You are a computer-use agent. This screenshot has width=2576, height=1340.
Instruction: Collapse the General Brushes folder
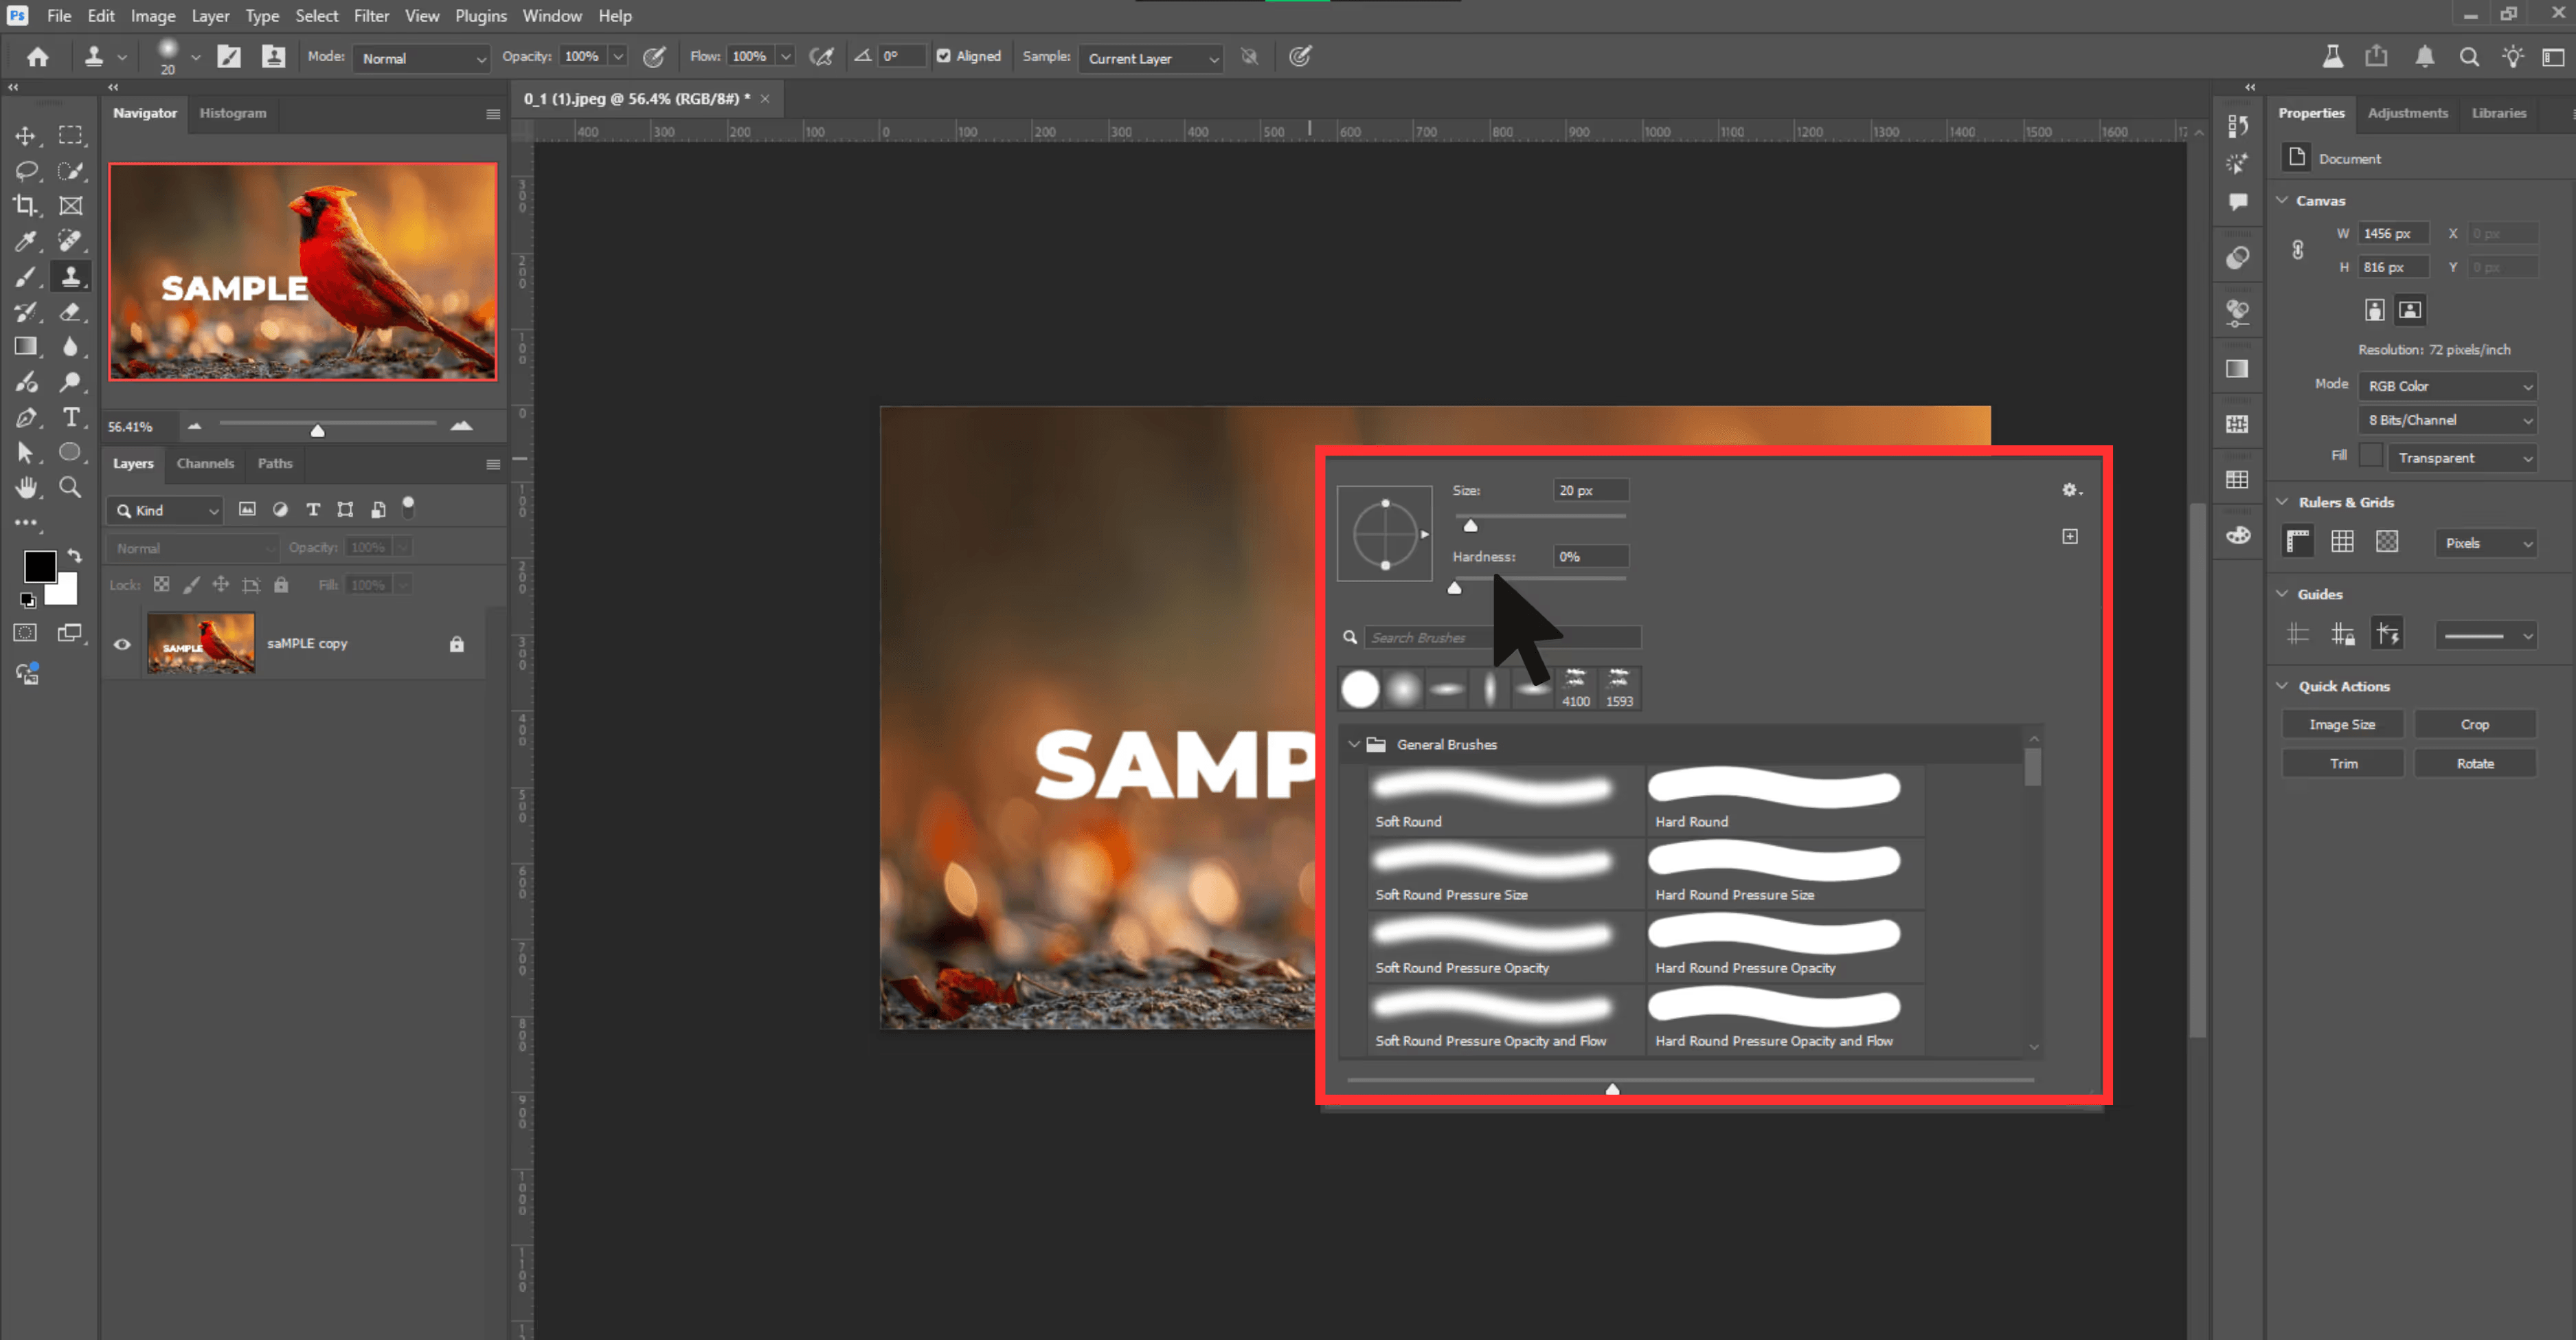pyautogui.click(x=1354, y=744)
